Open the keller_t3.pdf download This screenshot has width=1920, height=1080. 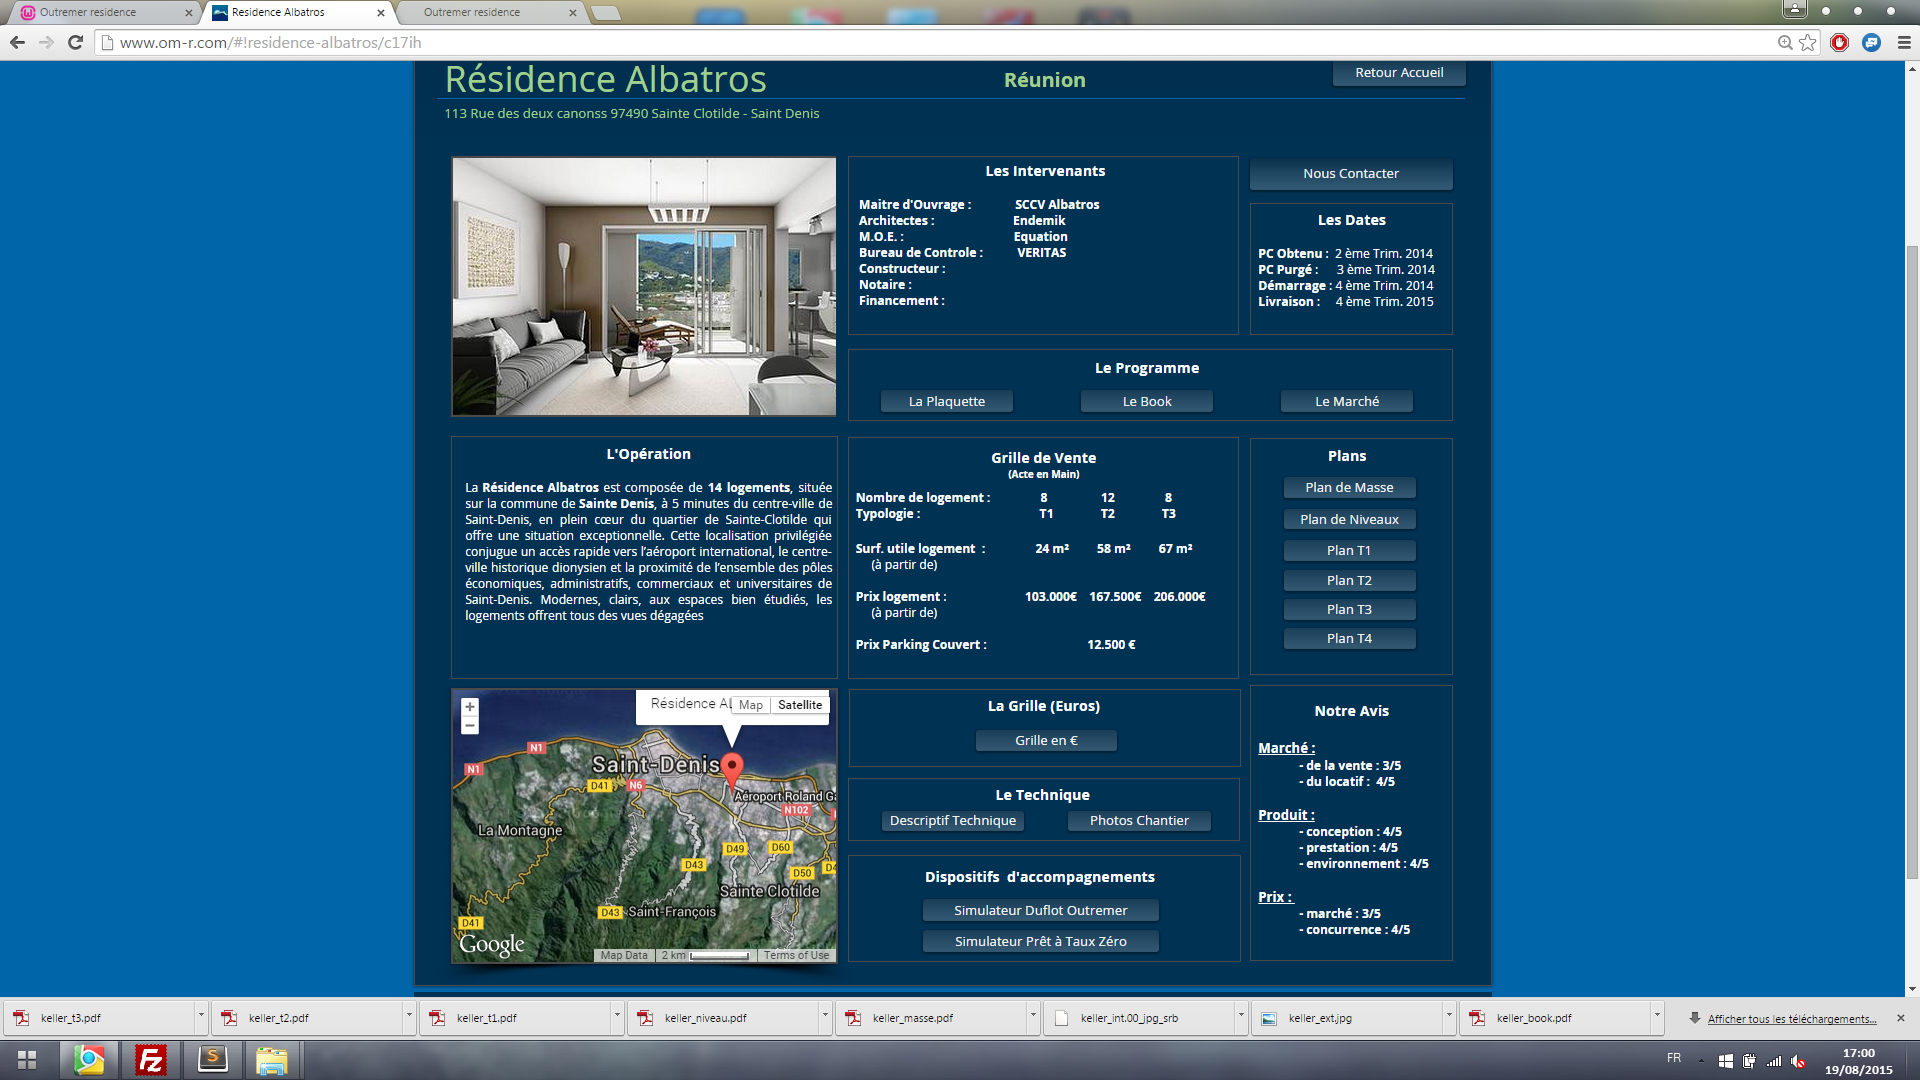(98, 1018)
